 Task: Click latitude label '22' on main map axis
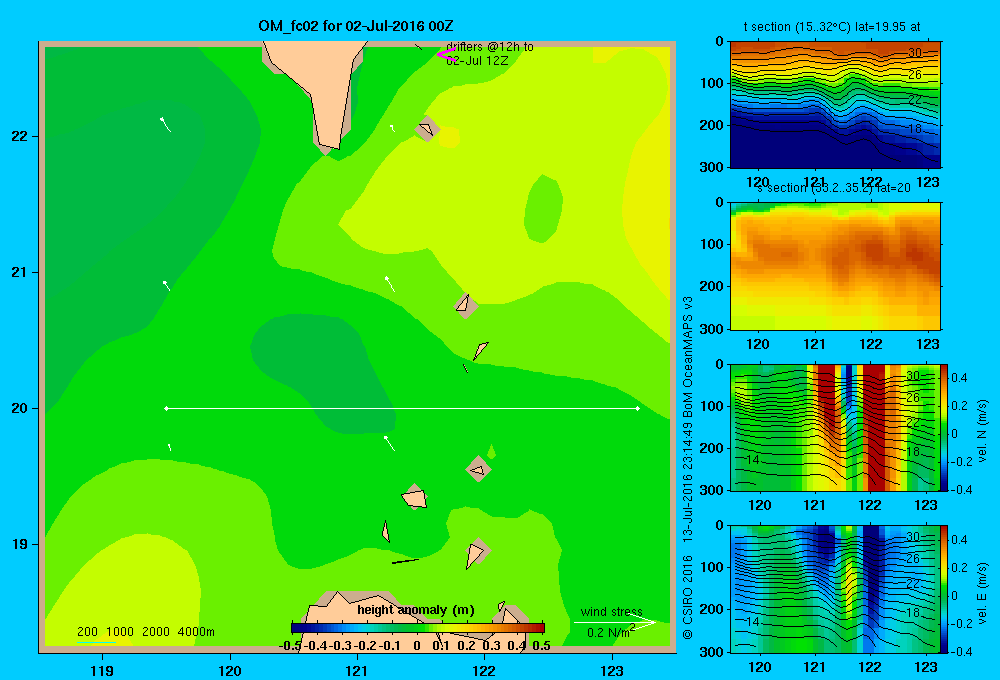point(19,137)
